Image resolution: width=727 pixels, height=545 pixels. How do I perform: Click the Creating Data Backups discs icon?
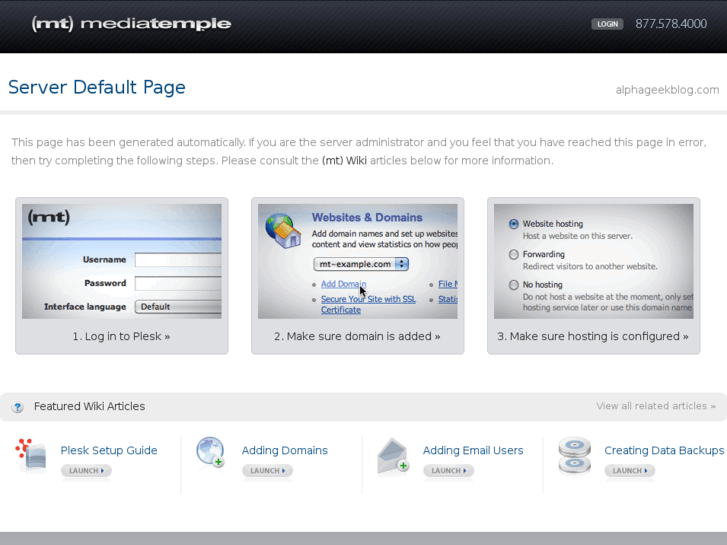click(574, 455)
